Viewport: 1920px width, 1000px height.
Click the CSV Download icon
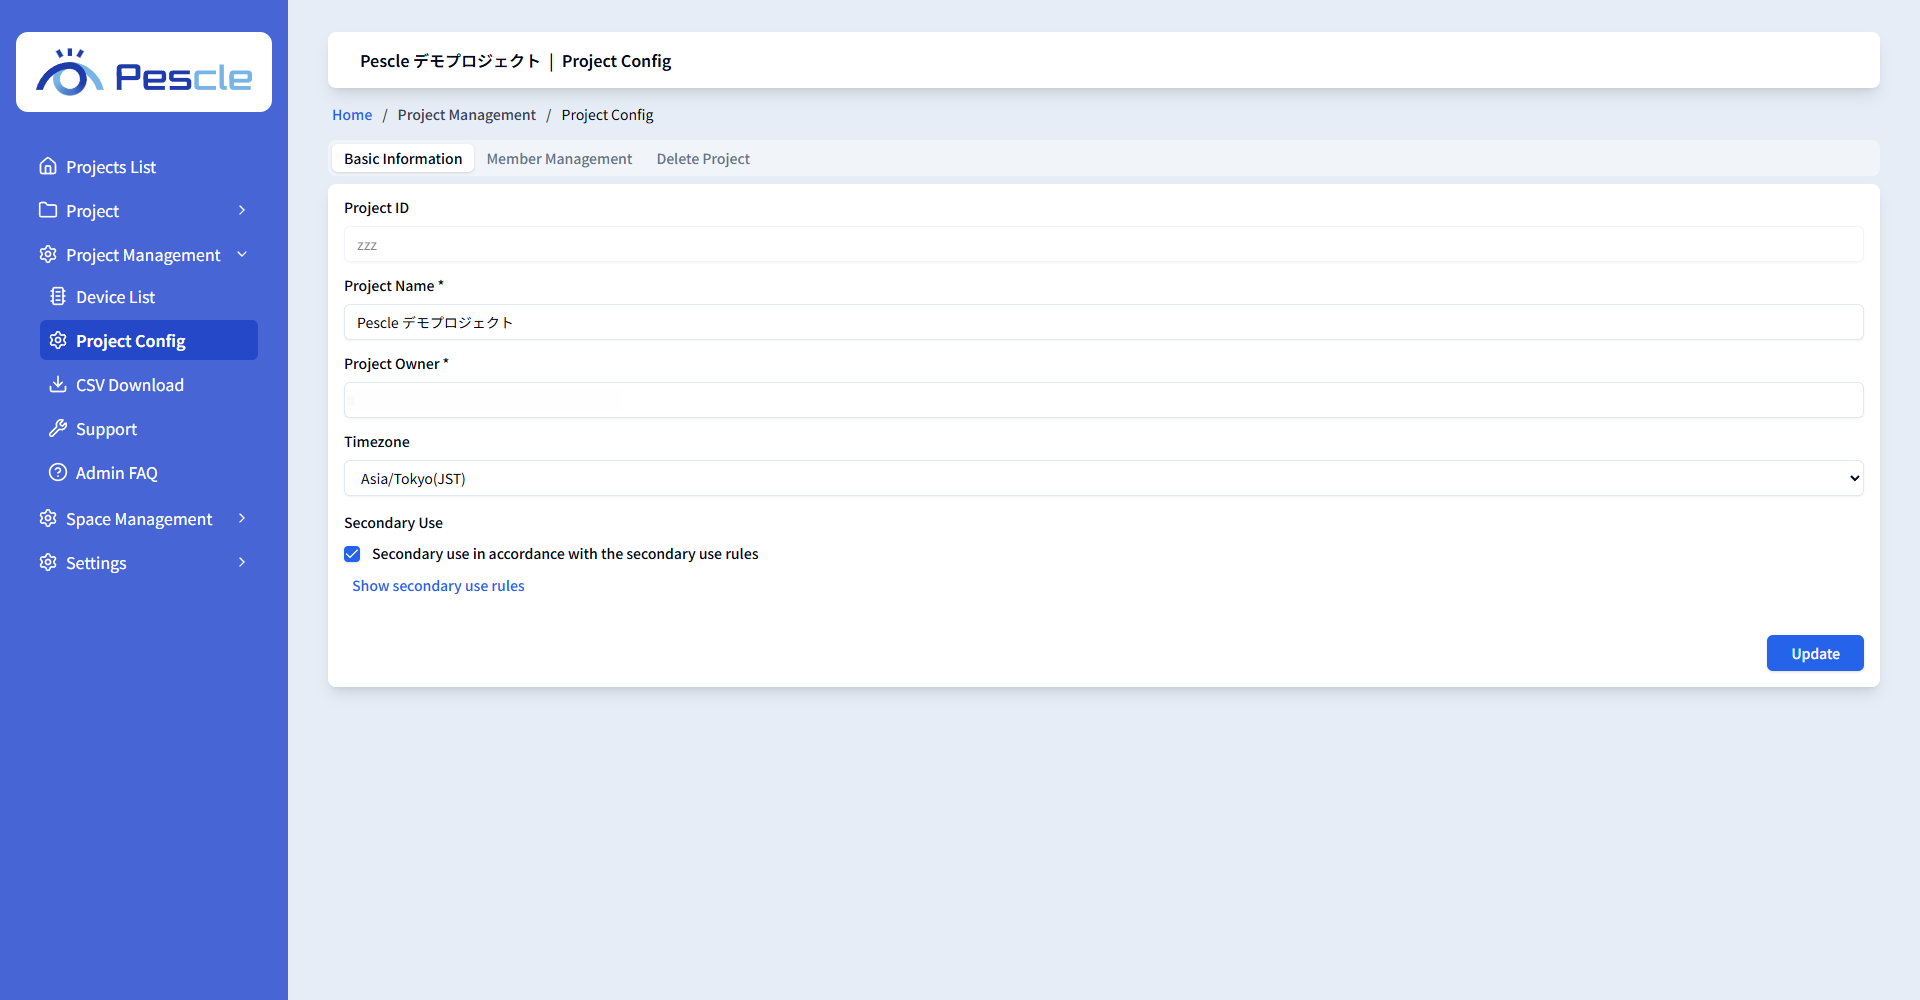click(x=58, y=384)
